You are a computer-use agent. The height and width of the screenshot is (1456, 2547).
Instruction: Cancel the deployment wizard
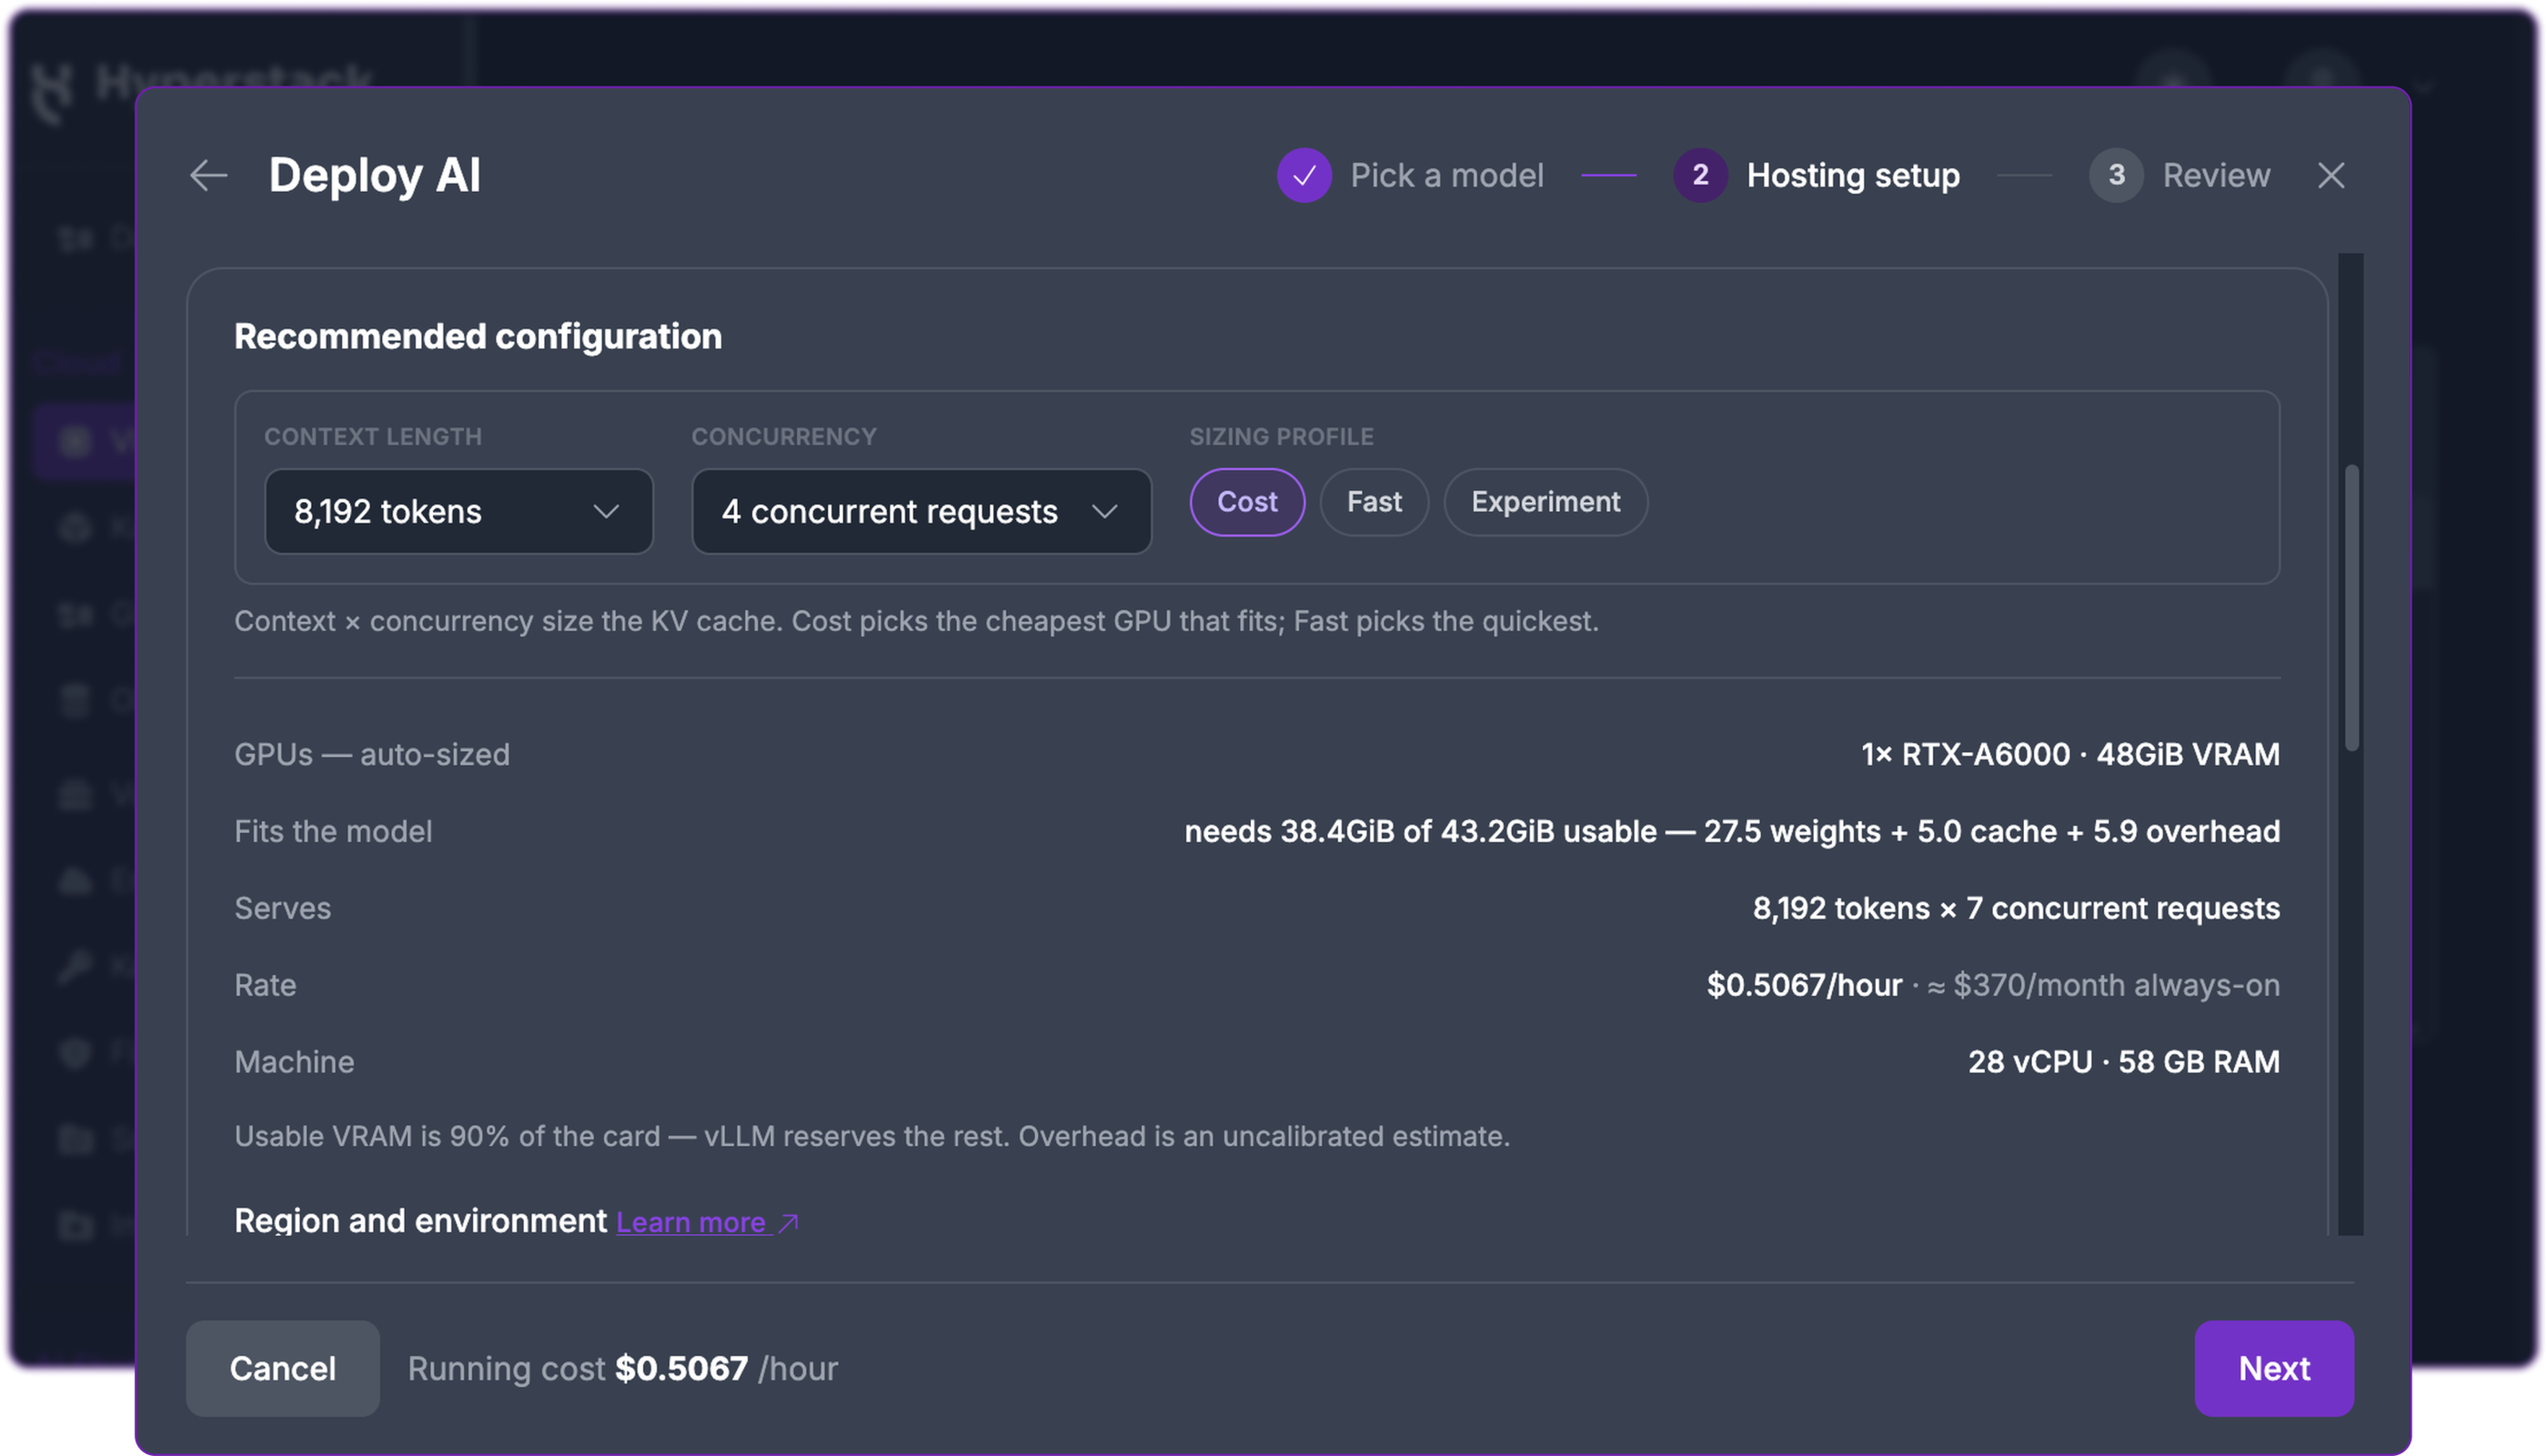(x=283, y=1368)
